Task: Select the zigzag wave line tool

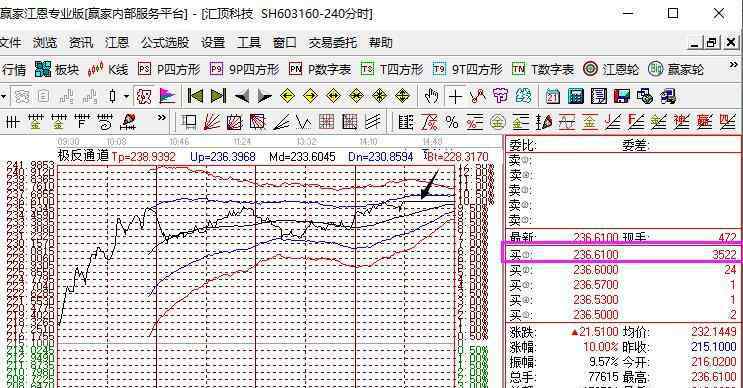Action: 303,123
